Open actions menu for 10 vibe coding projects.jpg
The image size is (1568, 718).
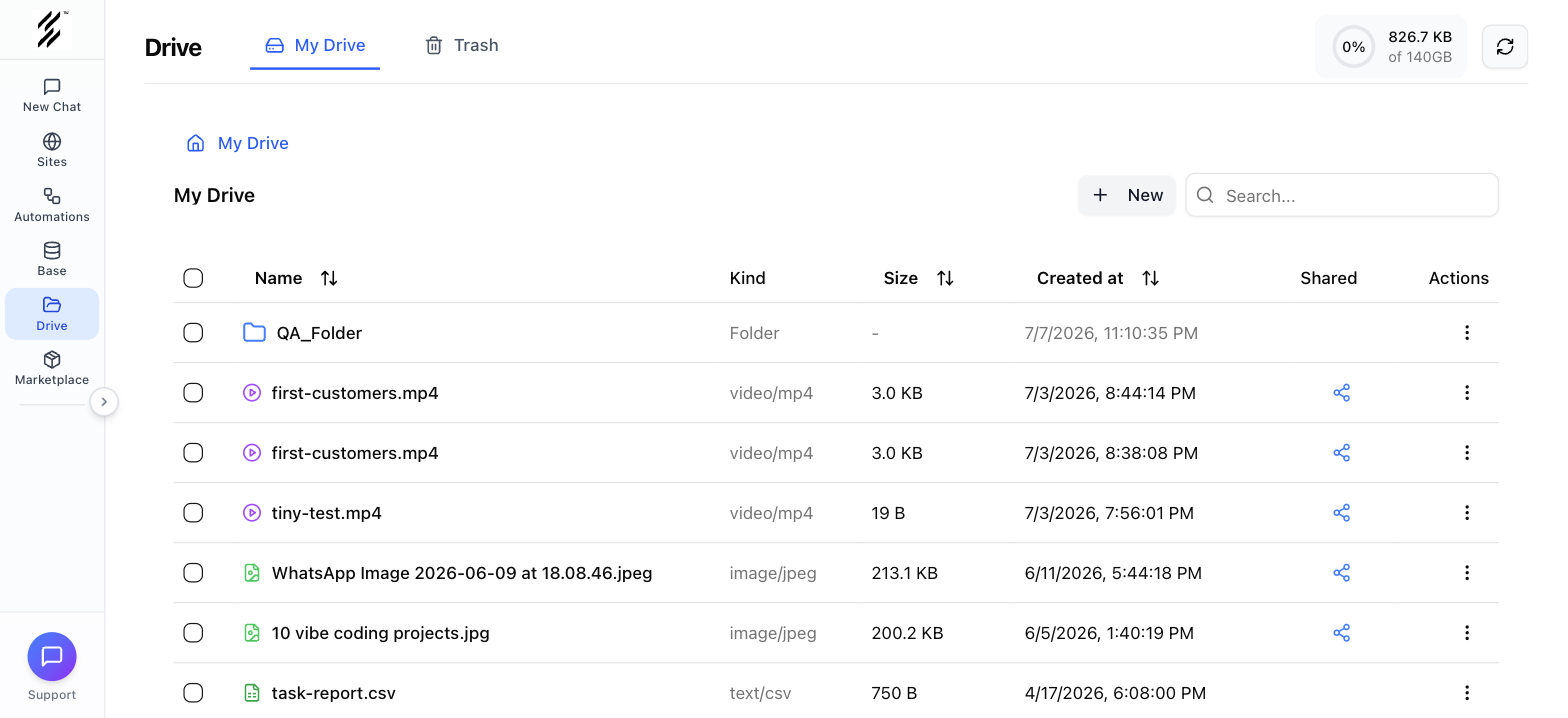pos(1467,633)
